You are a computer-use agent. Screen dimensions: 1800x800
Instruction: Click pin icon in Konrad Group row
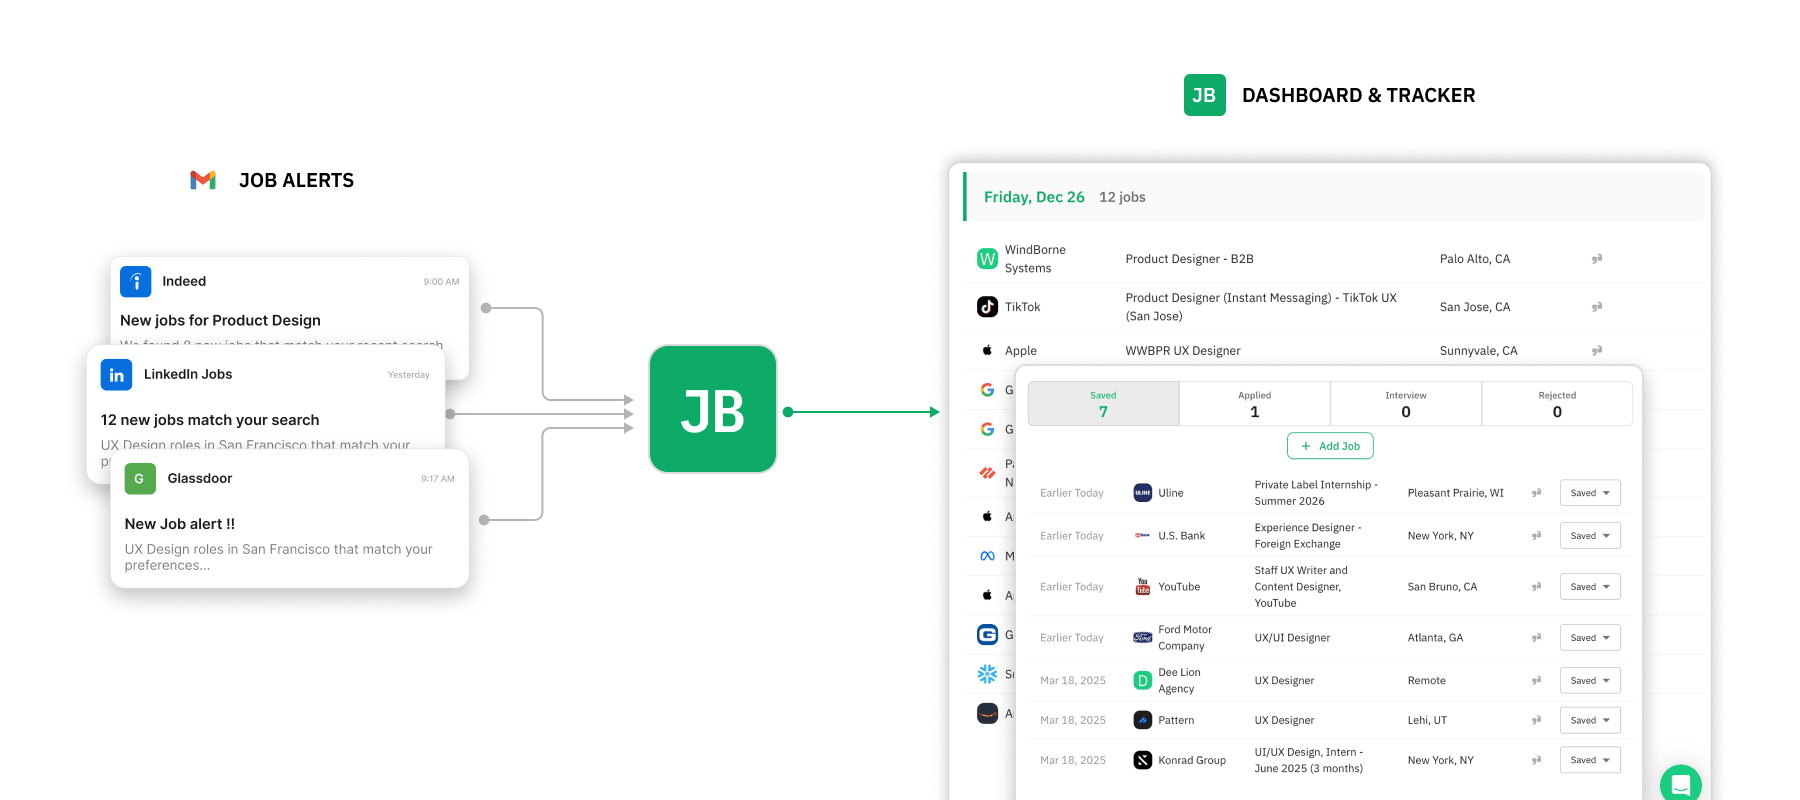pos(1536,760)
